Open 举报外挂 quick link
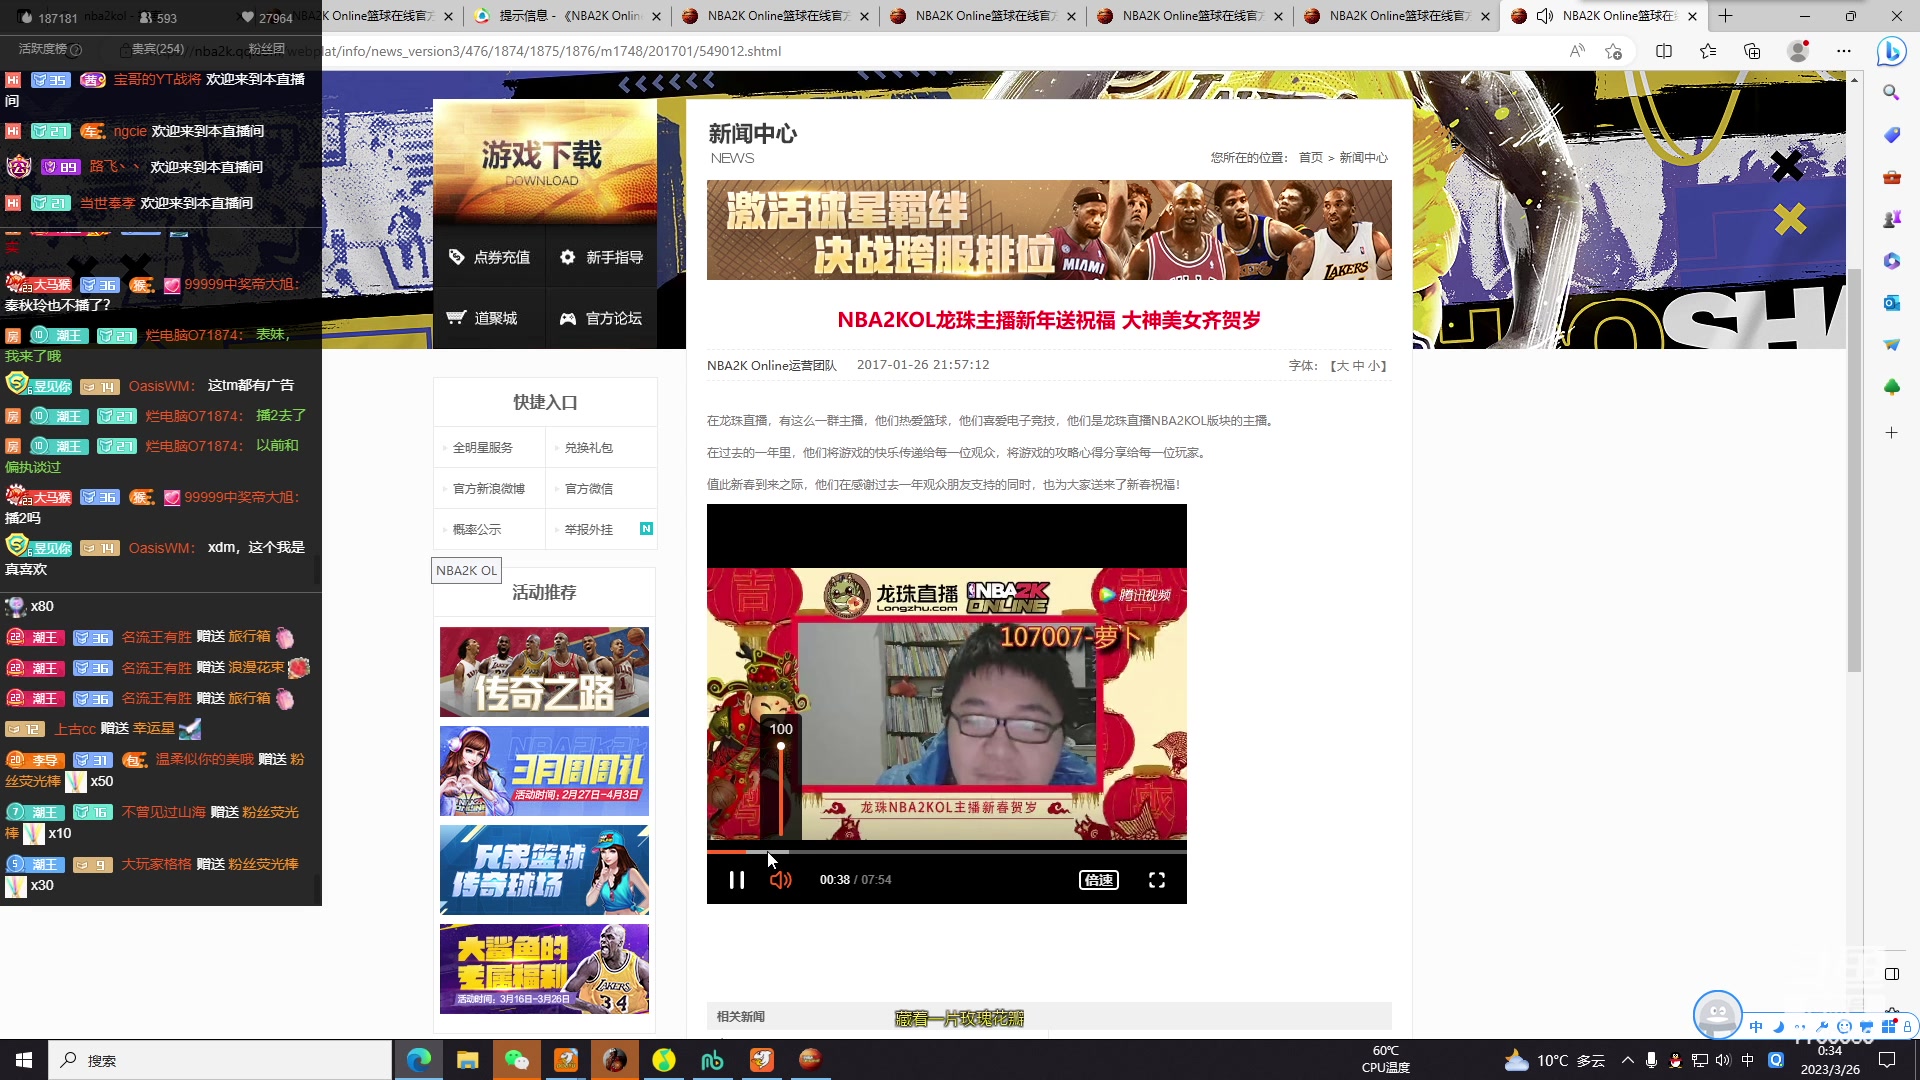This screenshot has height=1080, width=1920. click(589, 530)
